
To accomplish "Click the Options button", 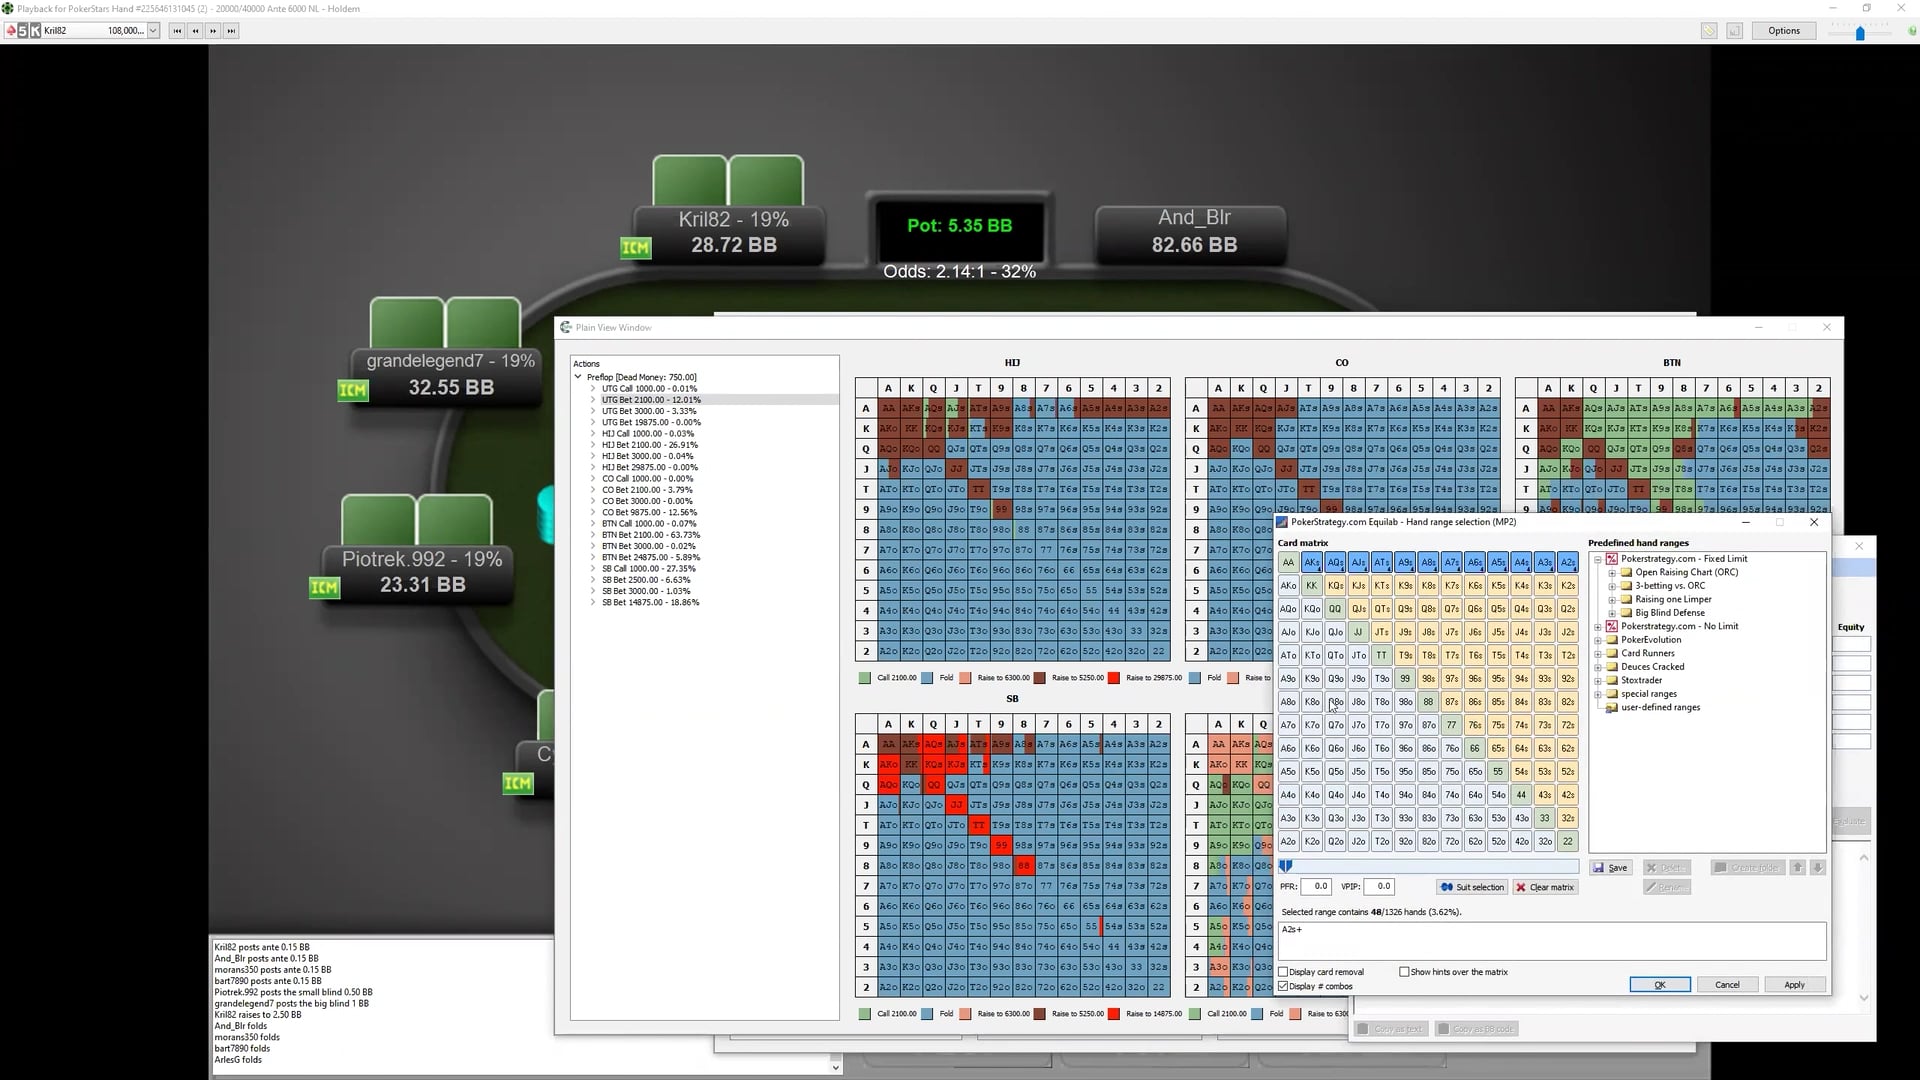I will (1784, 31).
